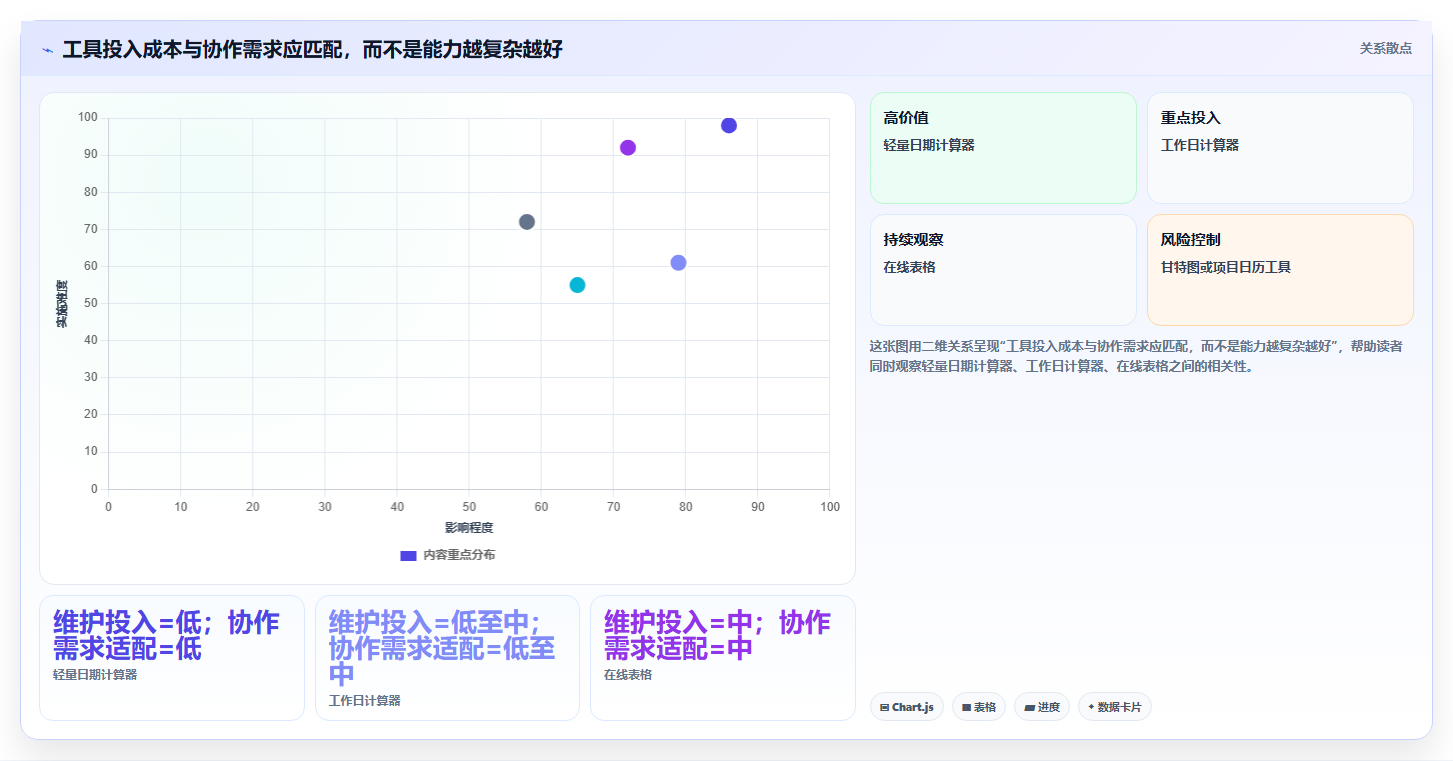Click the 甘特图或项目日历工具 text
Screen dimensions: 1453x761
1226,267
